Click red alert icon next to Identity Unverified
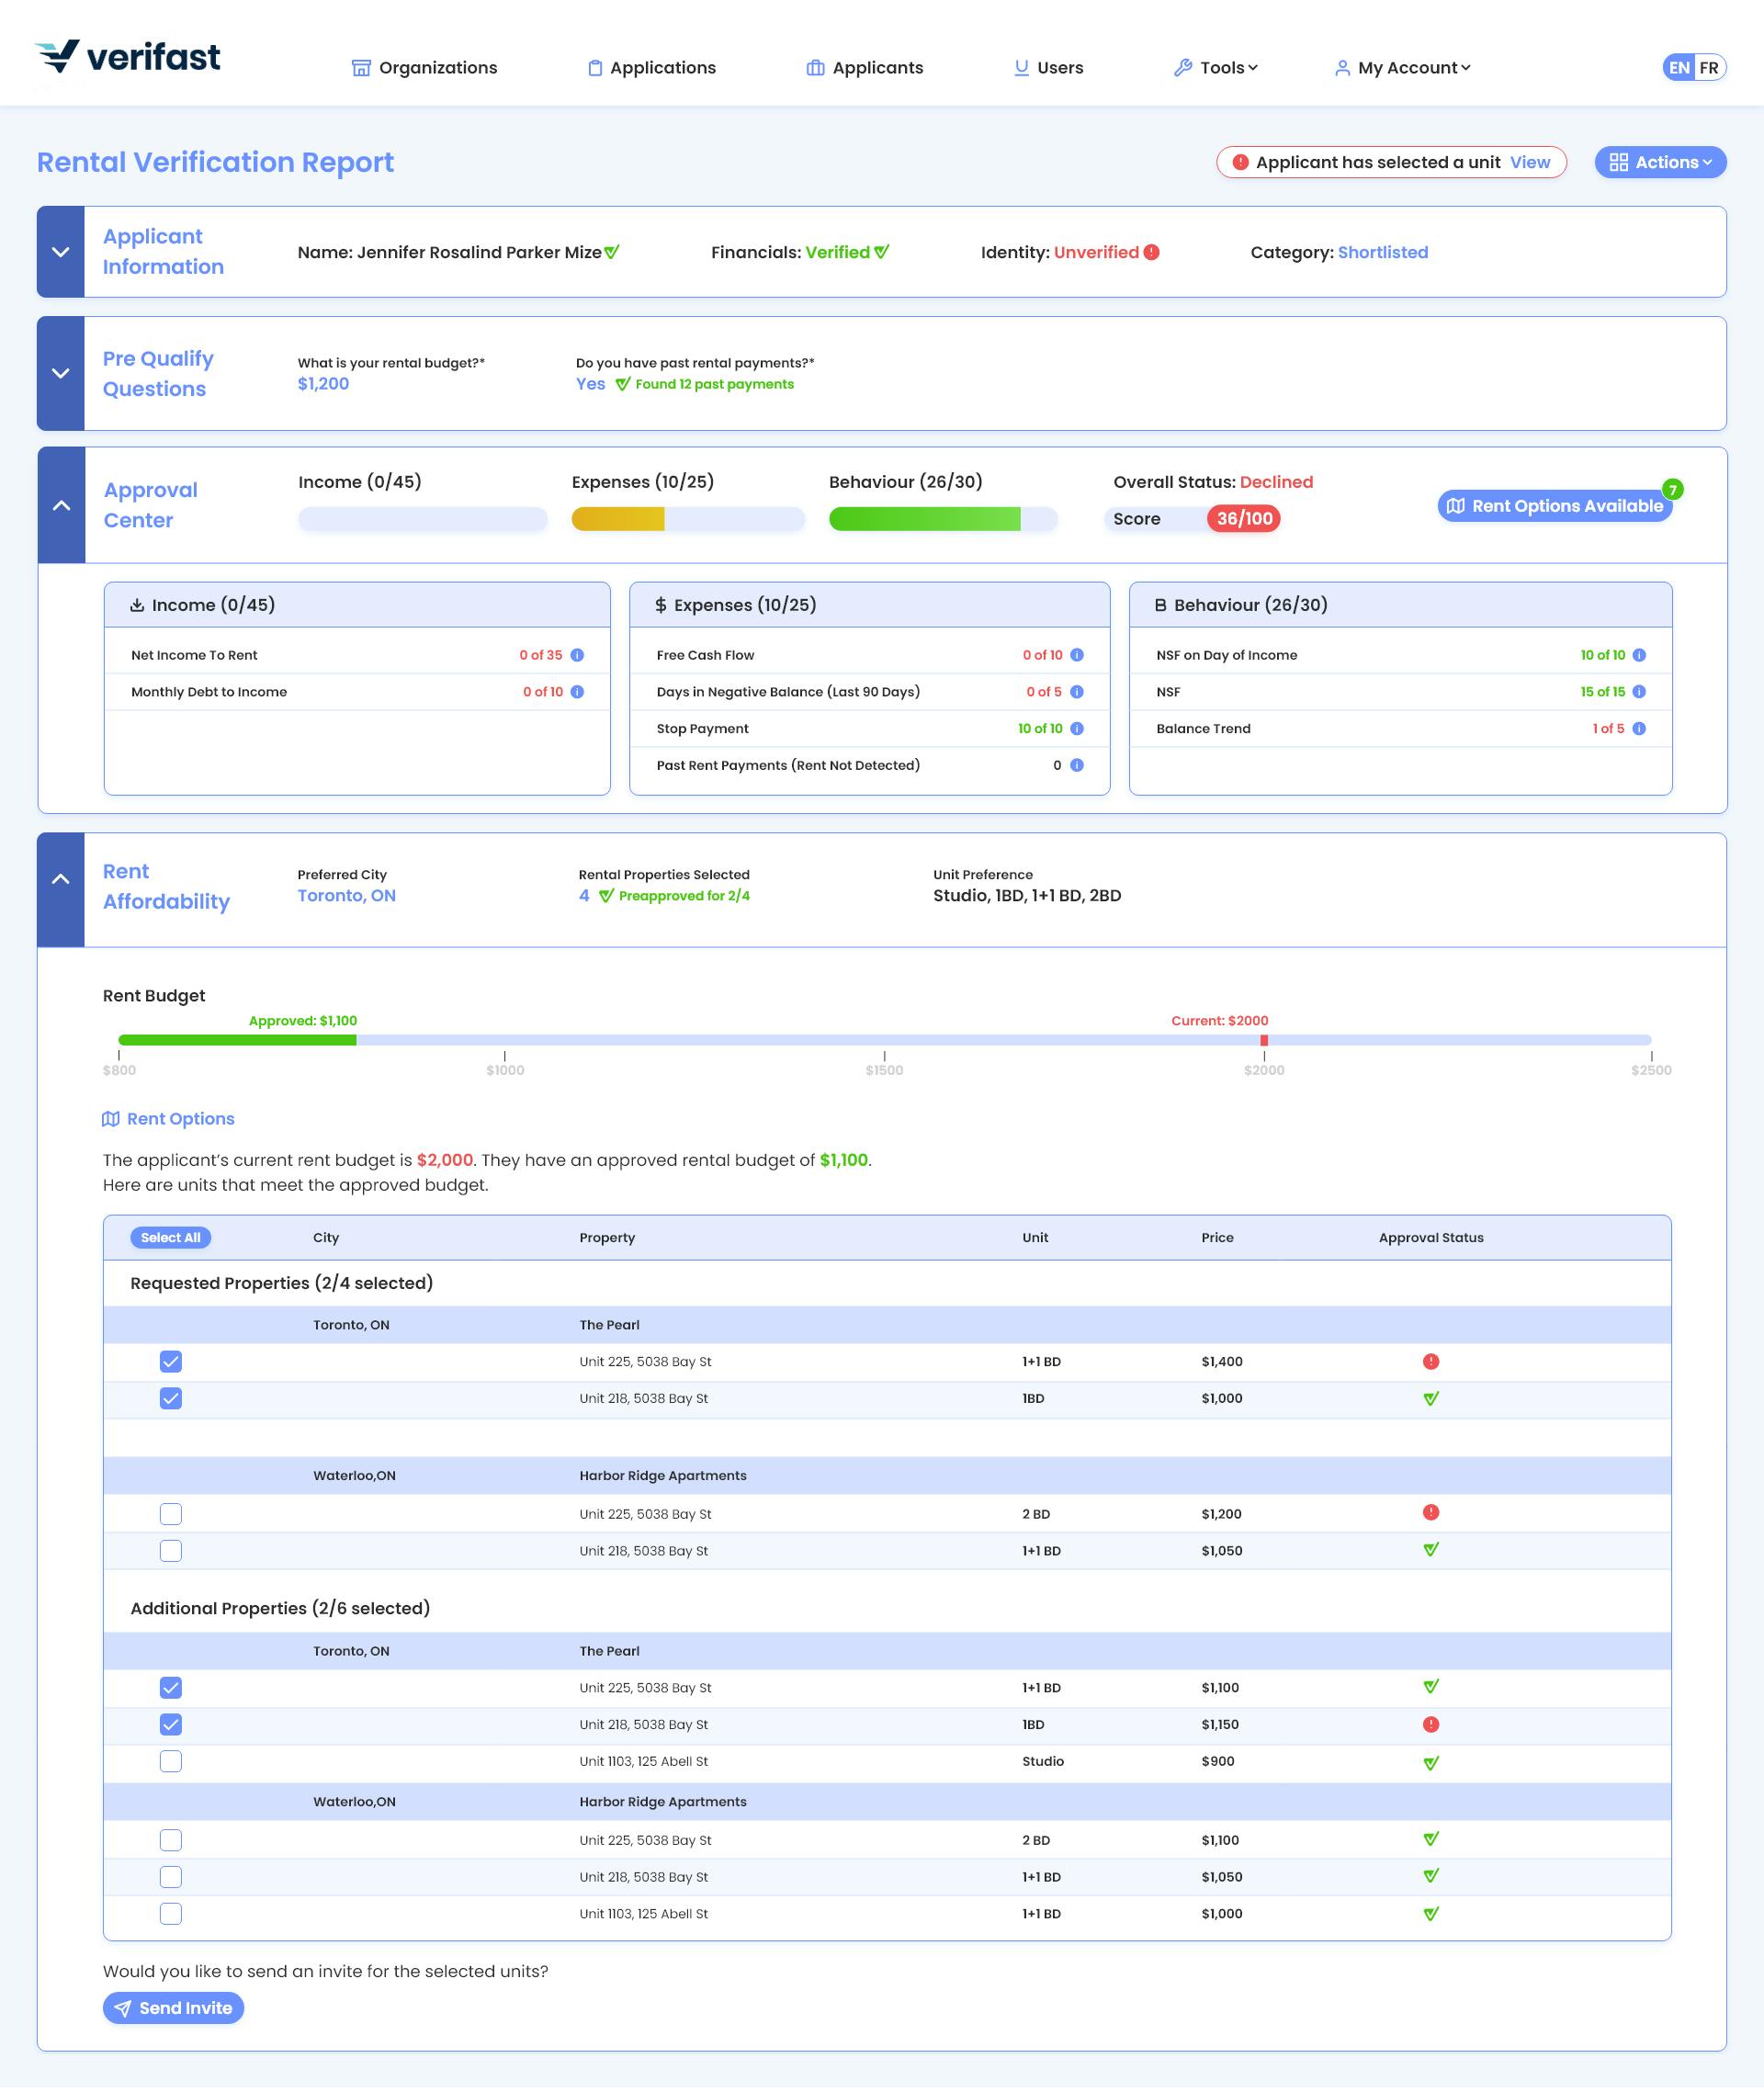 [x=1152, y=252]
